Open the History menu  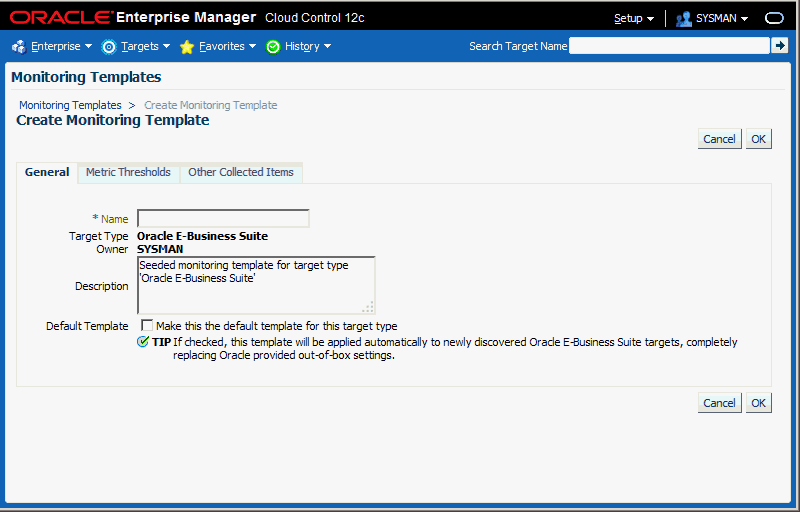[308, 46]
